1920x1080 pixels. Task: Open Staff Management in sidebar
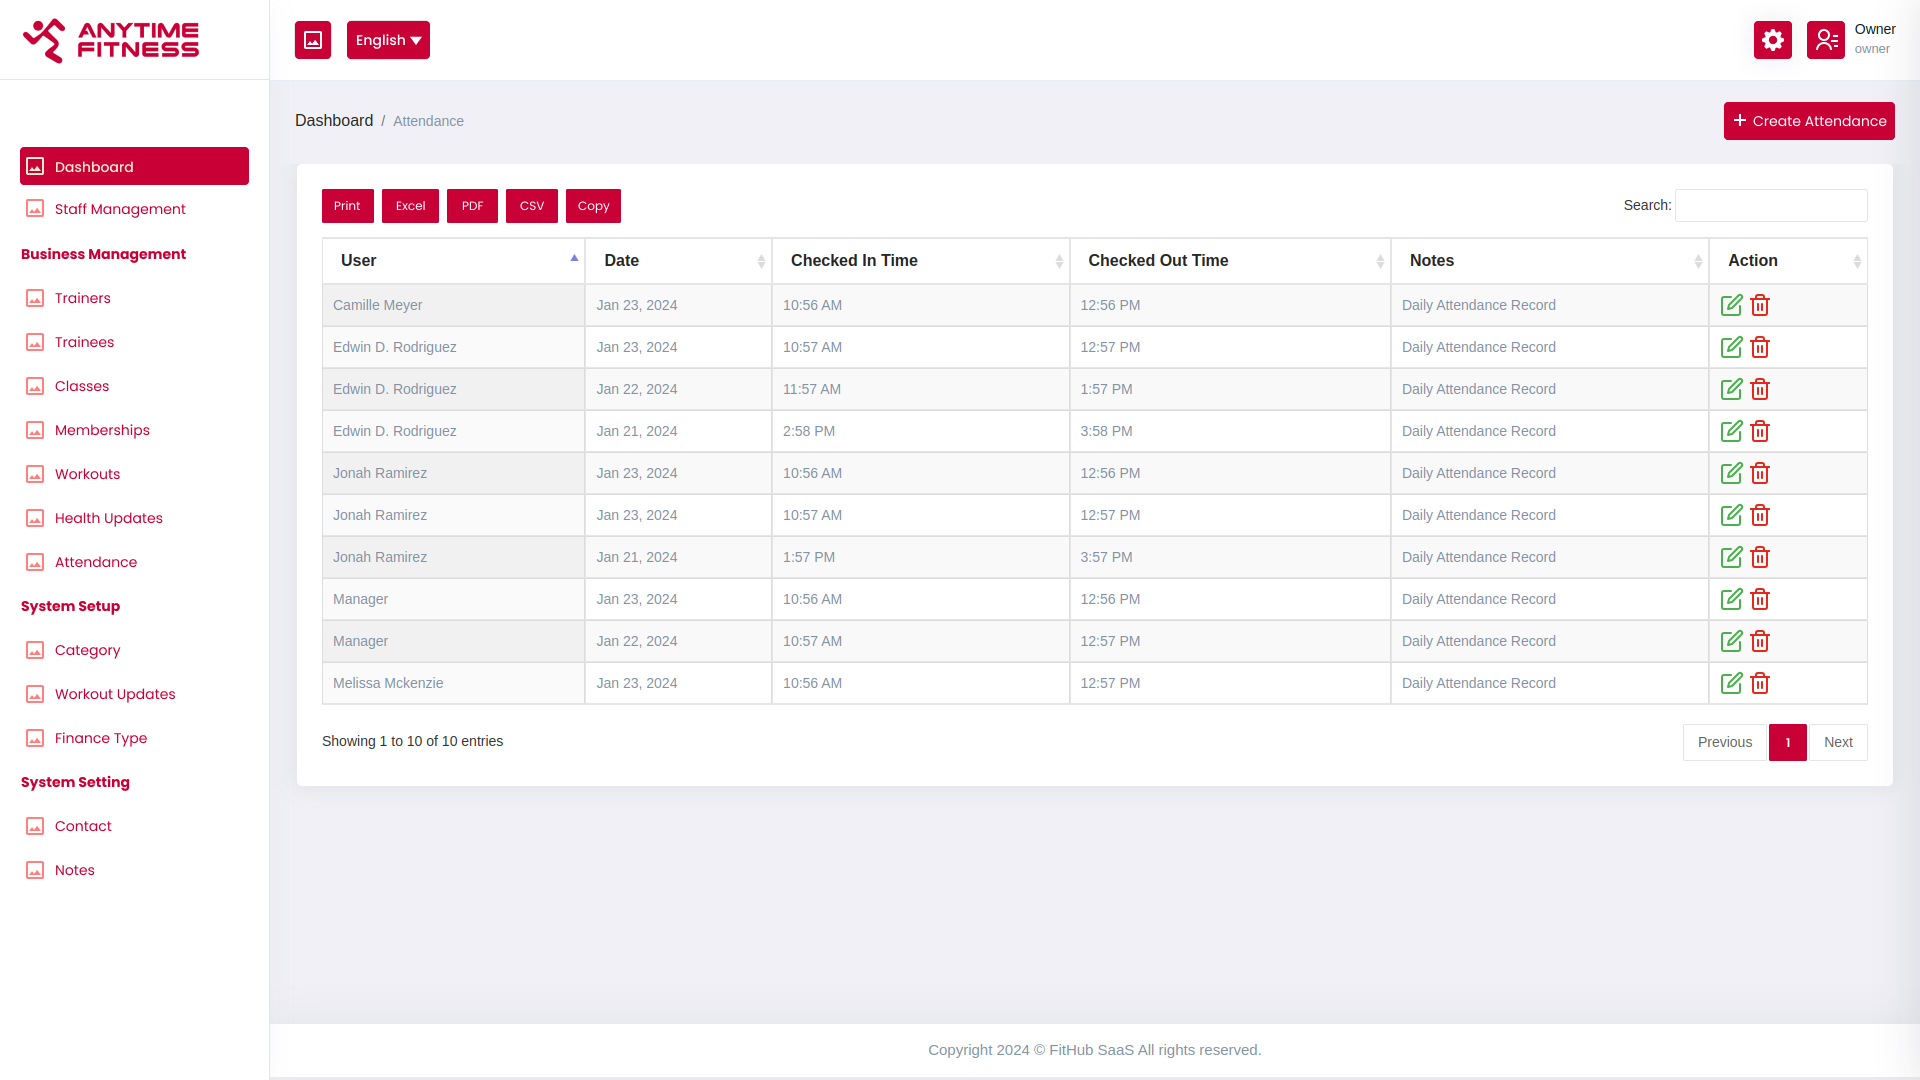click(x=120, y=209)
